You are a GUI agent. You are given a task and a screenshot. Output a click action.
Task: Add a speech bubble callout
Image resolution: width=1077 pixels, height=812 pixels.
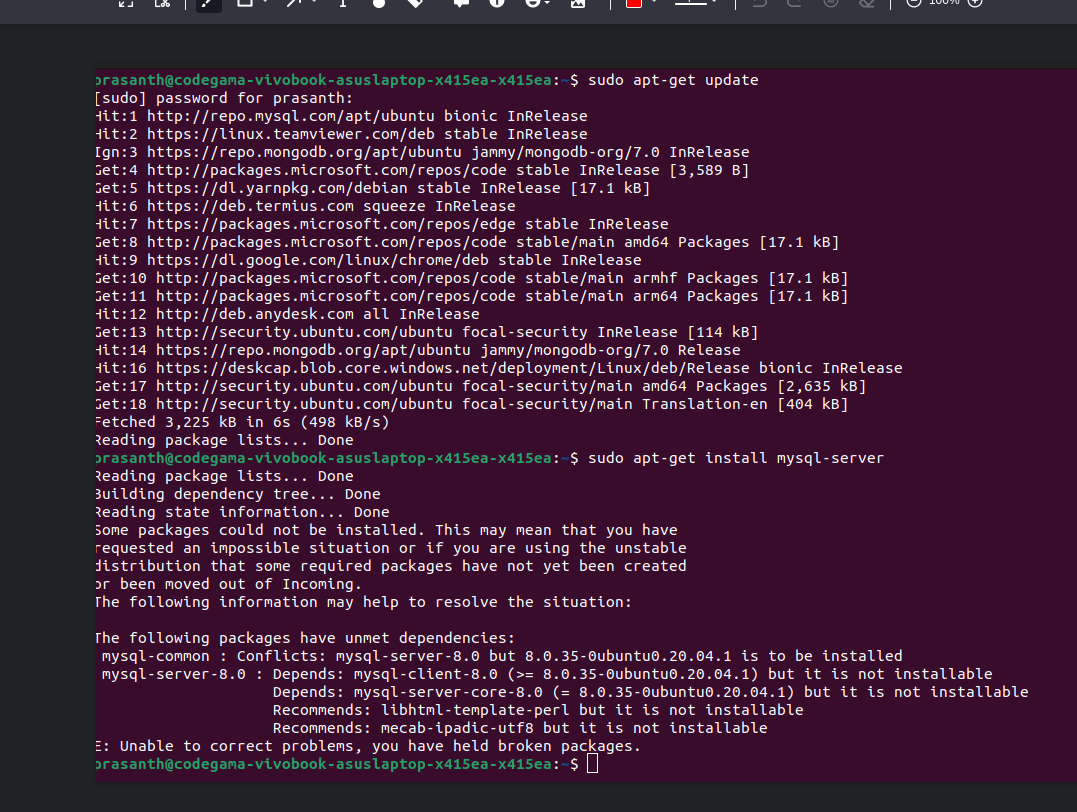tap(461, 4)
